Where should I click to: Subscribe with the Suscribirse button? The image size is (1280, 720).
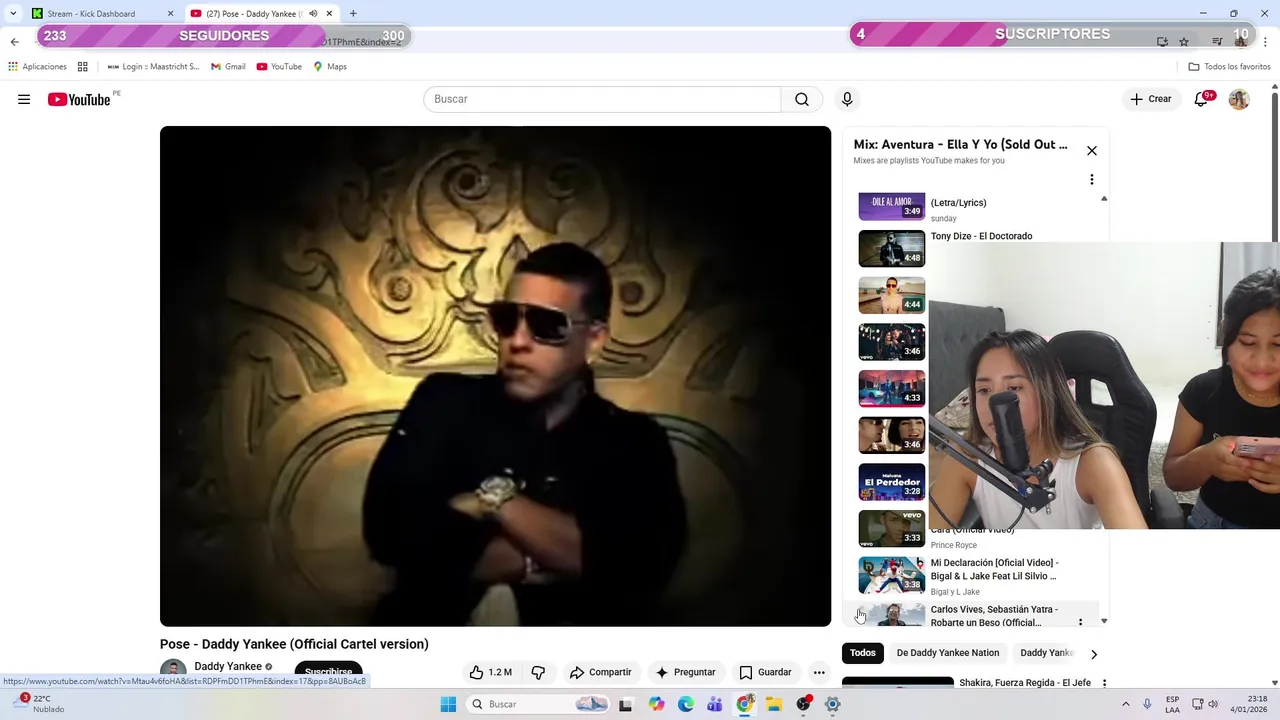coord(328,672)
